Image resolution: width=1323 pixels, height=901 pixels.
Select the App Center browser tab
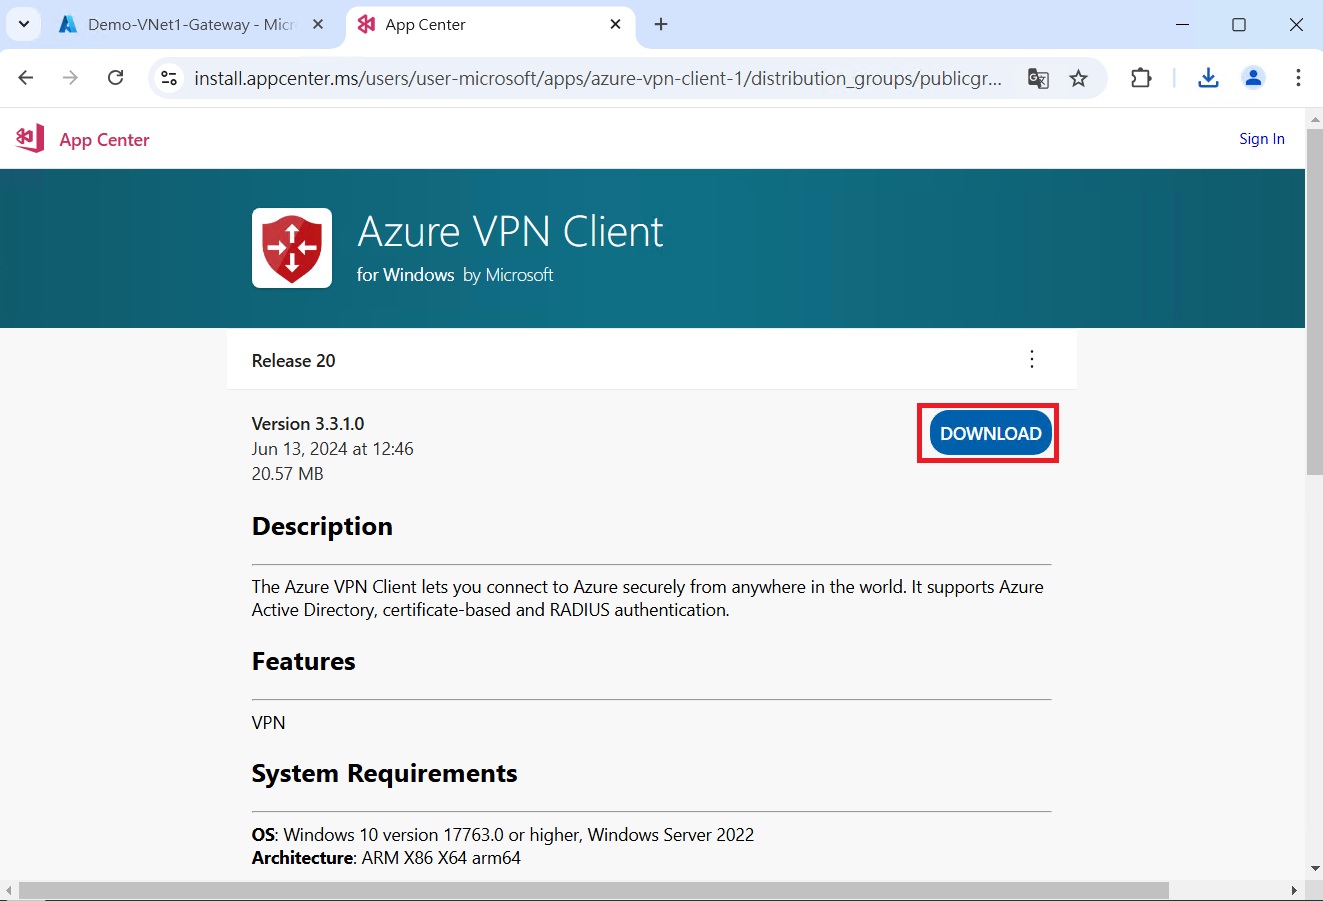click(x=480, y=25)
